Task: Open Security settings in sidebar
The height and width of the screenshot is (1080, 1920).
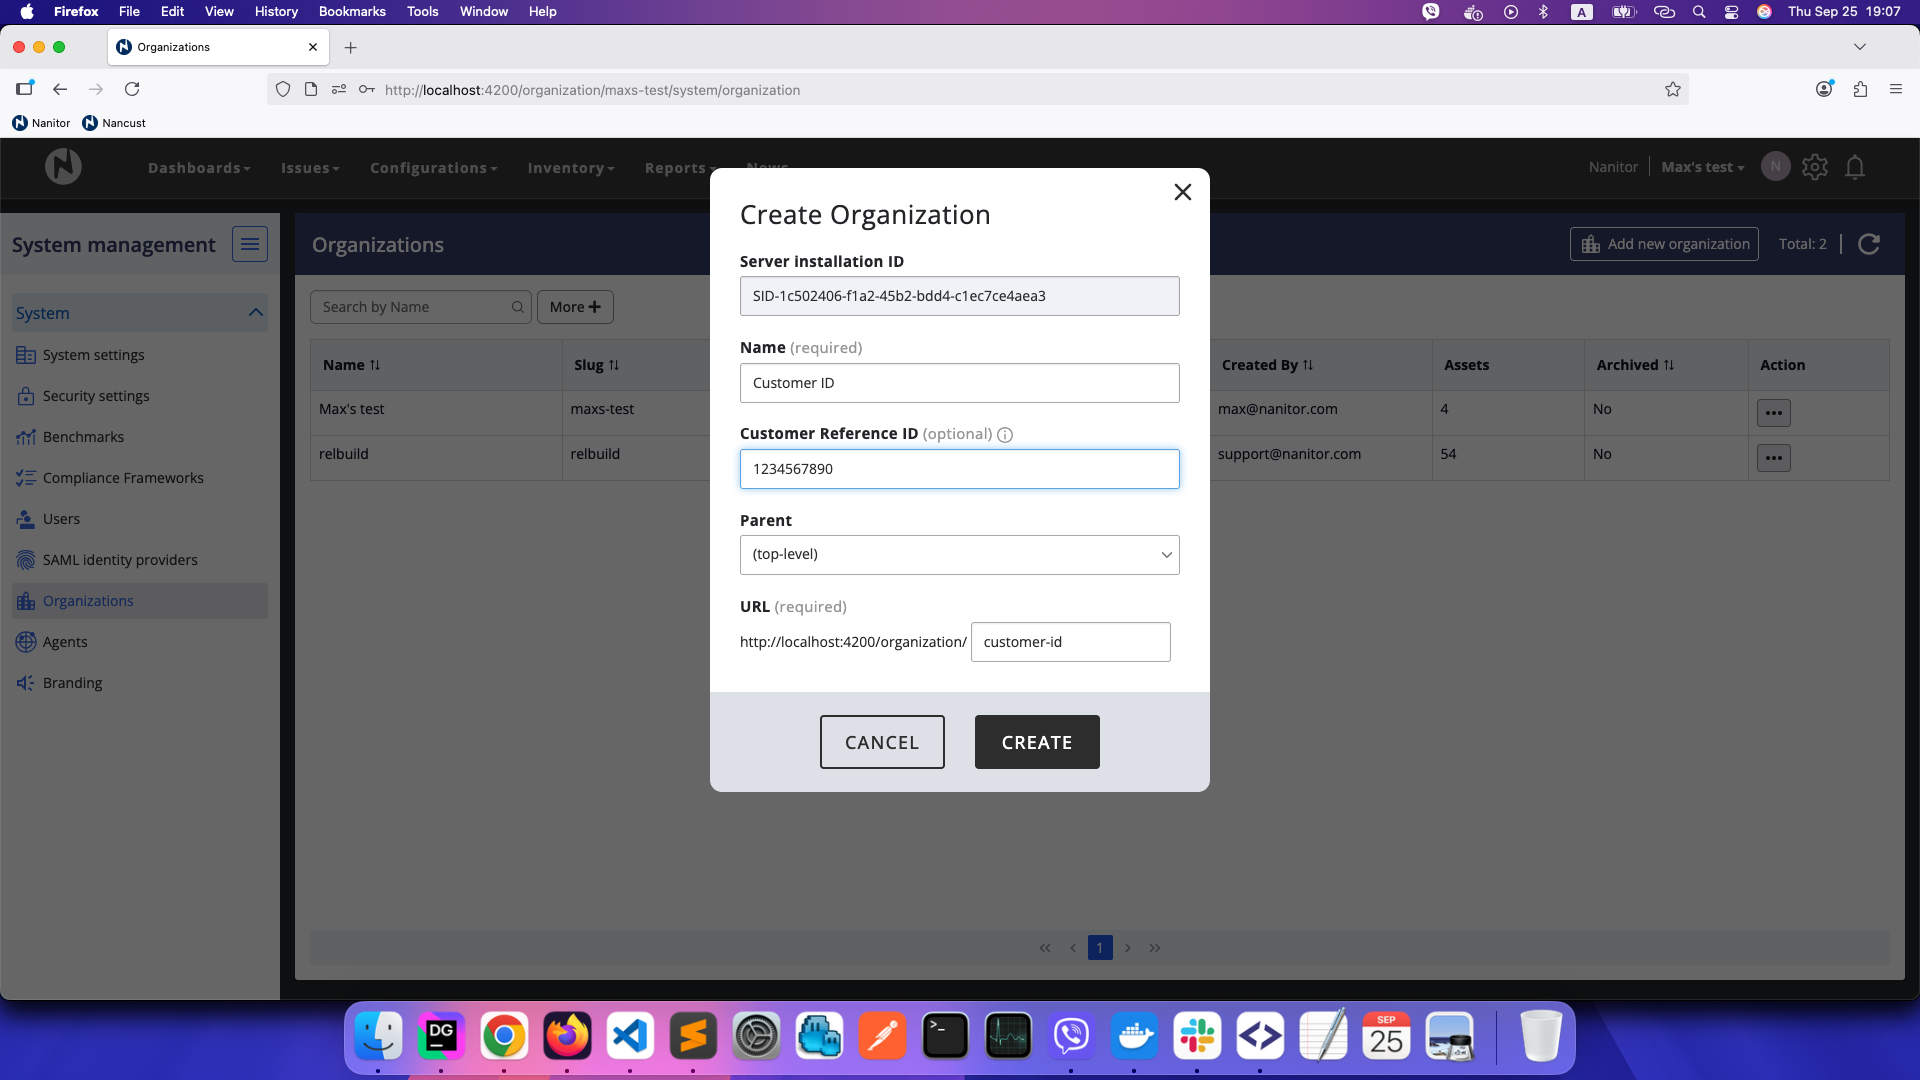Action: [96, 396]
